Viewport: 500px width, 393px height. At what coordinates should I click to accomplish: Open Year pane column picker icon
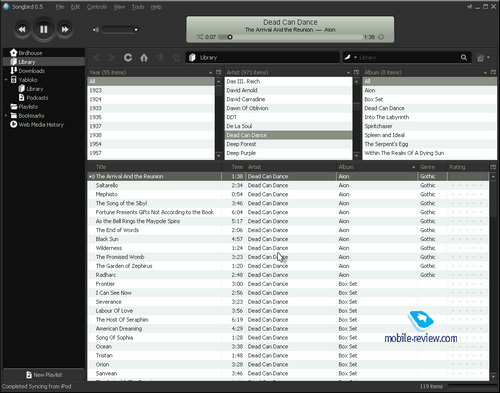coord(219,72)
